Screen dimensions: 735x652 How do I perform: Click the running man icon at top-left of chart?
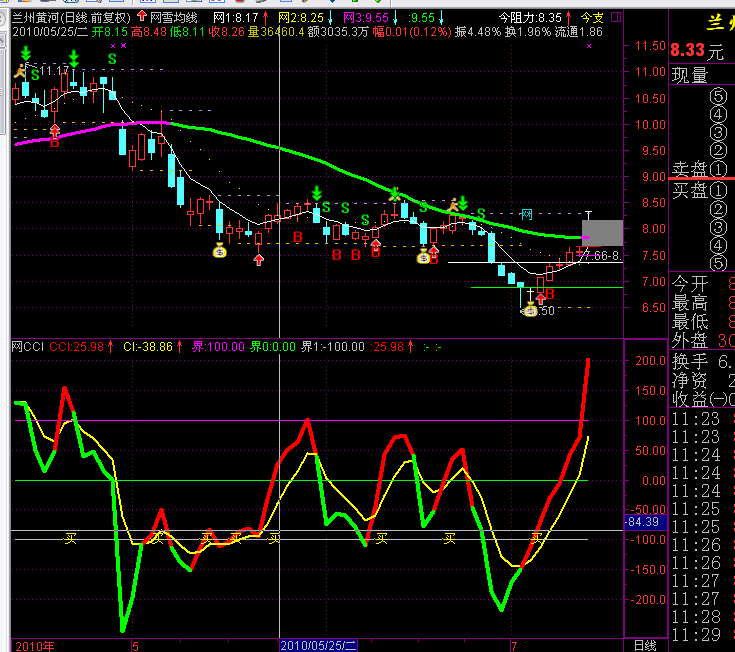click(20, 70)
